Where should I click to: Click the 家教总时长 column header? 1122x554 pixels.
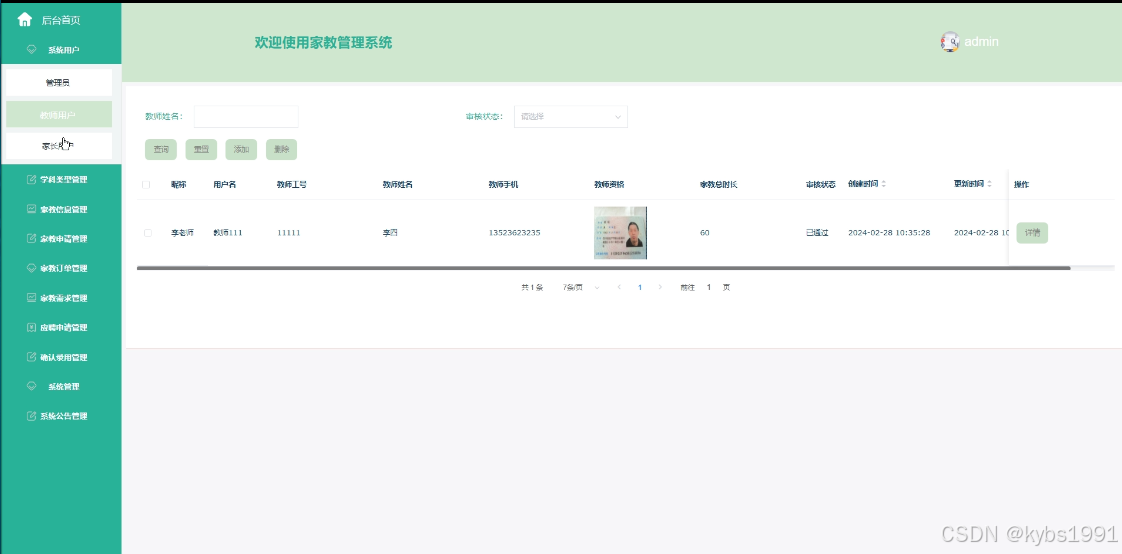(x=718, y=185)
